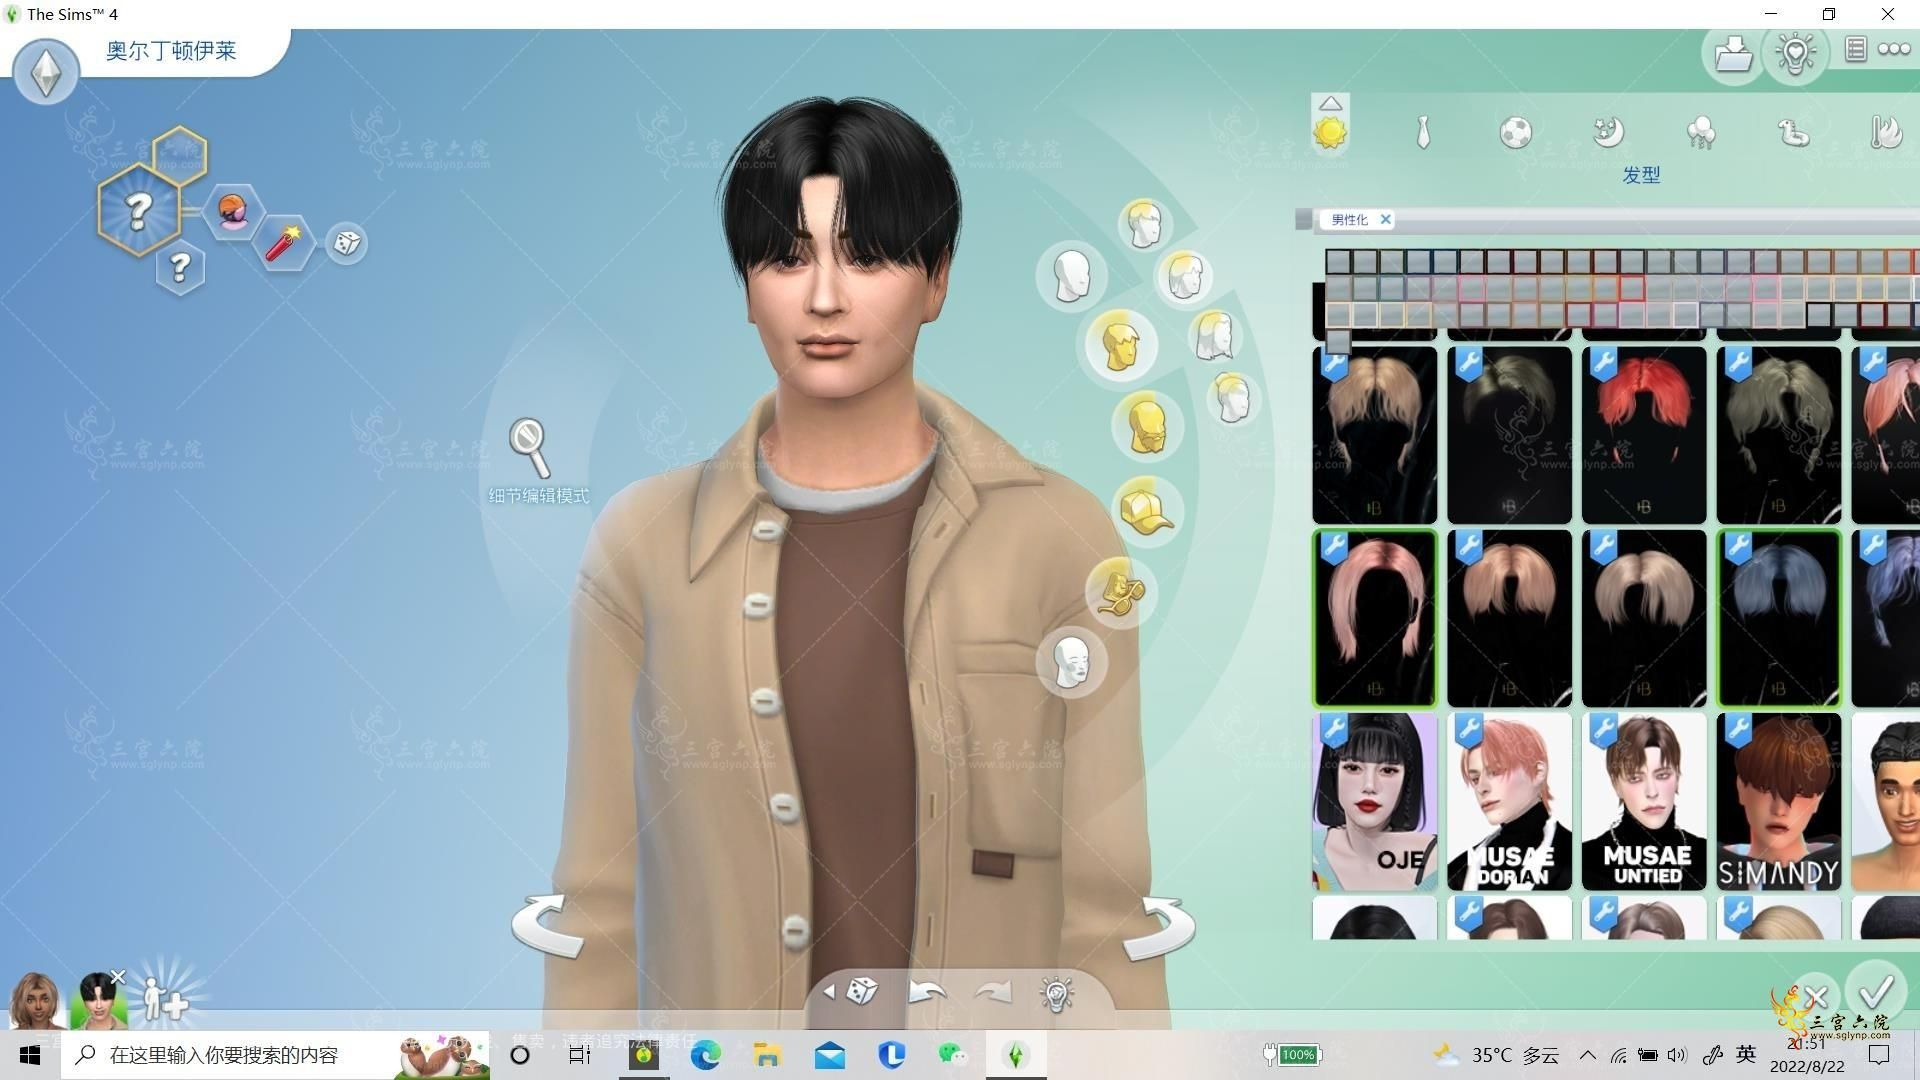
Task: Open the likes and dislikes hexagon
Action: 233,212
